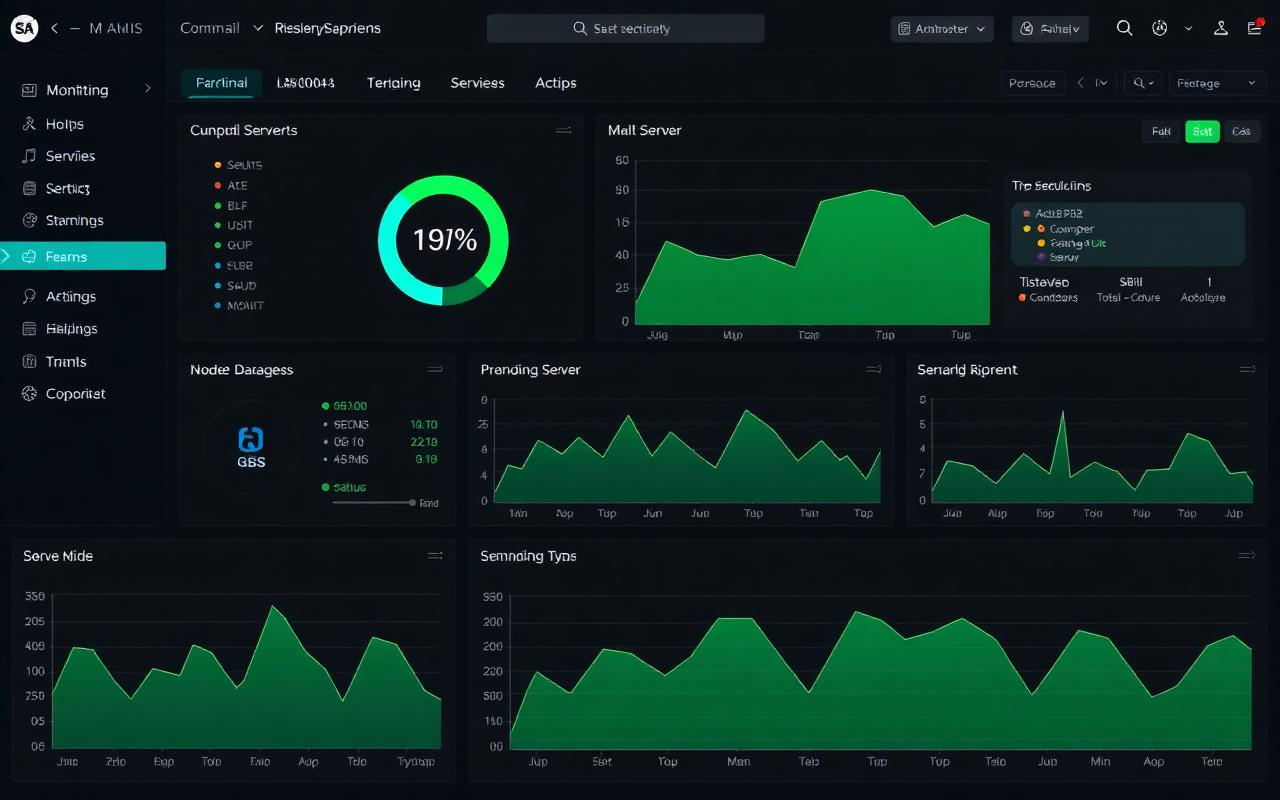
Task: Click the Acbolere label
Action: click(x=1202, y=297)
